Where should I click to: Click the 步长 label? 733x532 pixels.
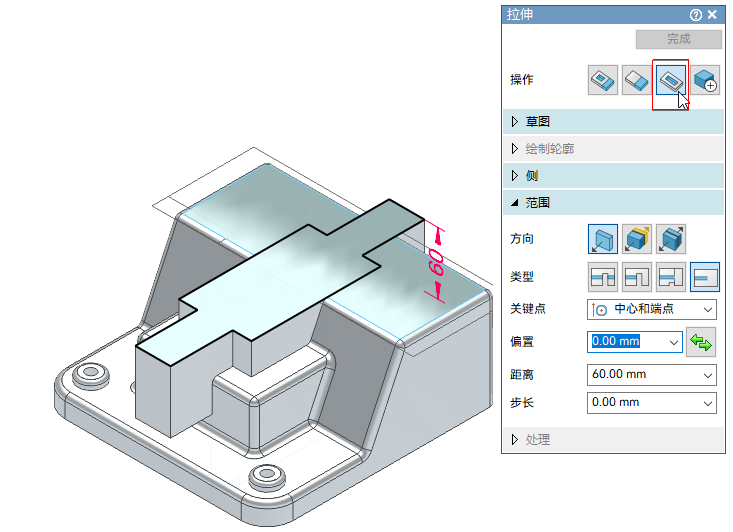pos(522,403)
